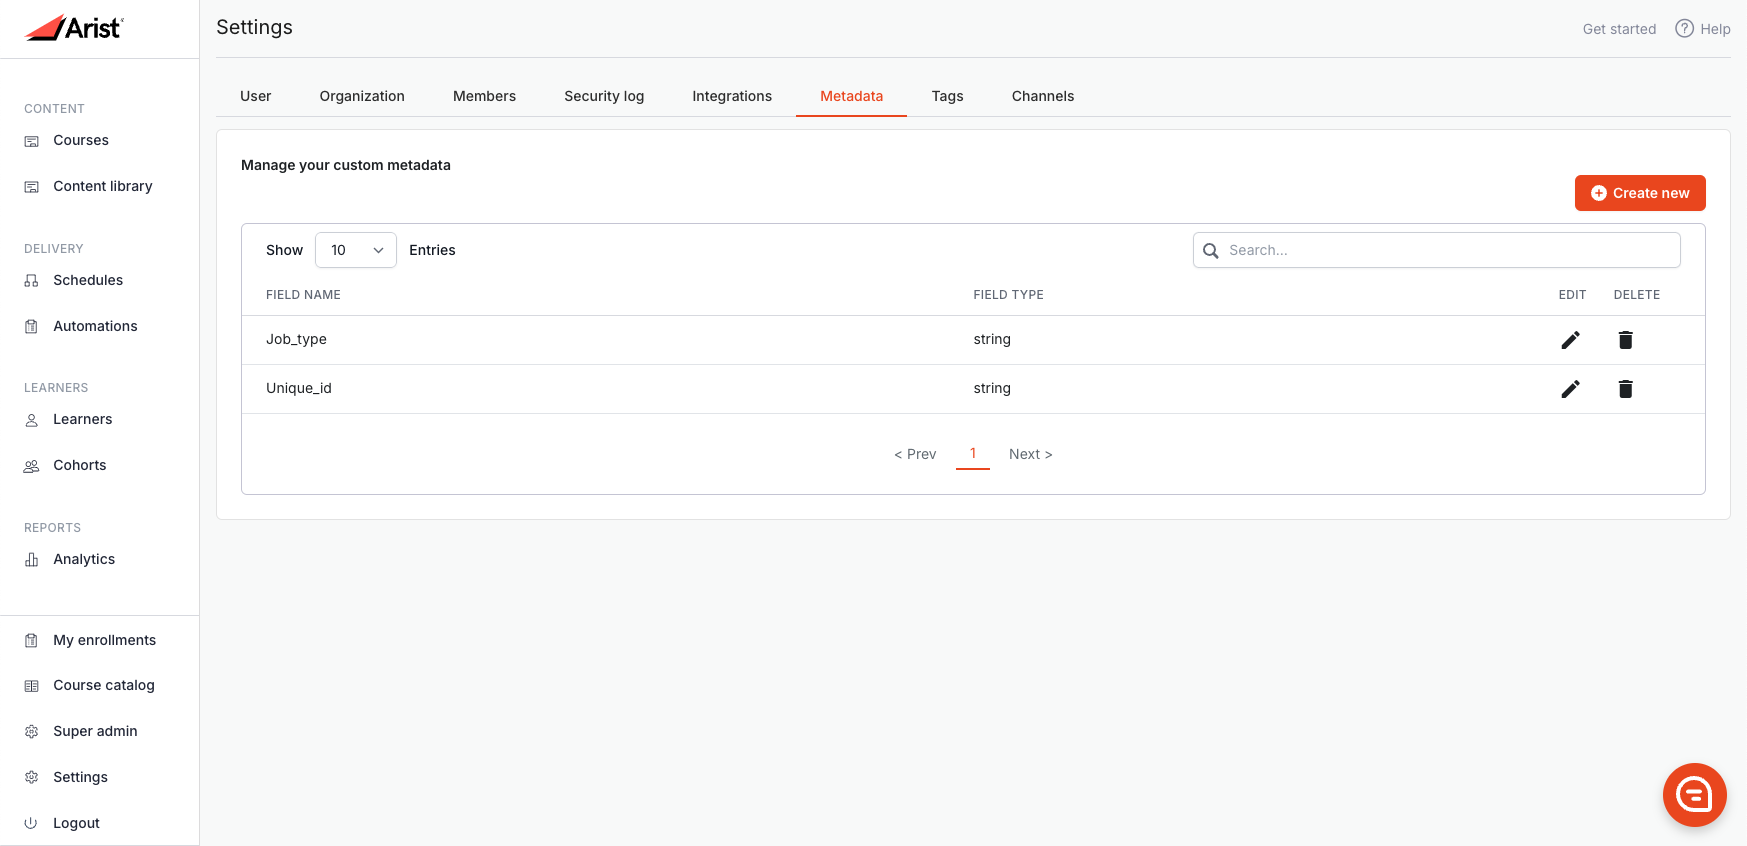Open the Security log tab
This screenshot has height=846, width=1747.
[x=604, y=96]
